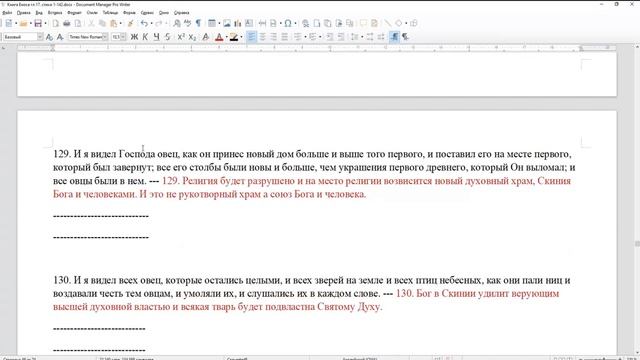Click the Clear direct formatting icon

[206, 37]
